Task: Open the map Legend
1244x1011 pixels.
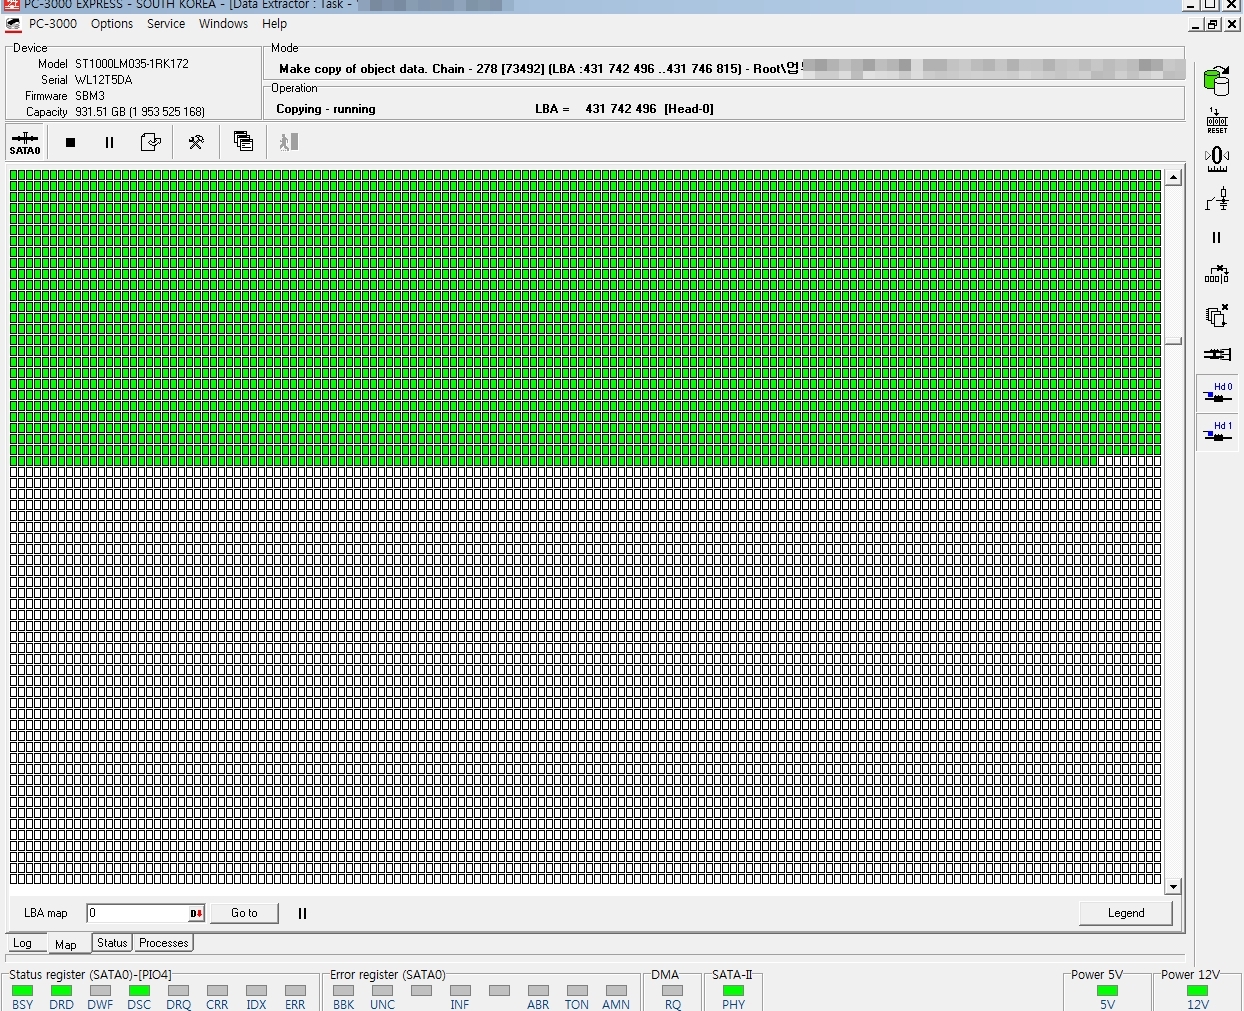Action: click(1126, 913)
